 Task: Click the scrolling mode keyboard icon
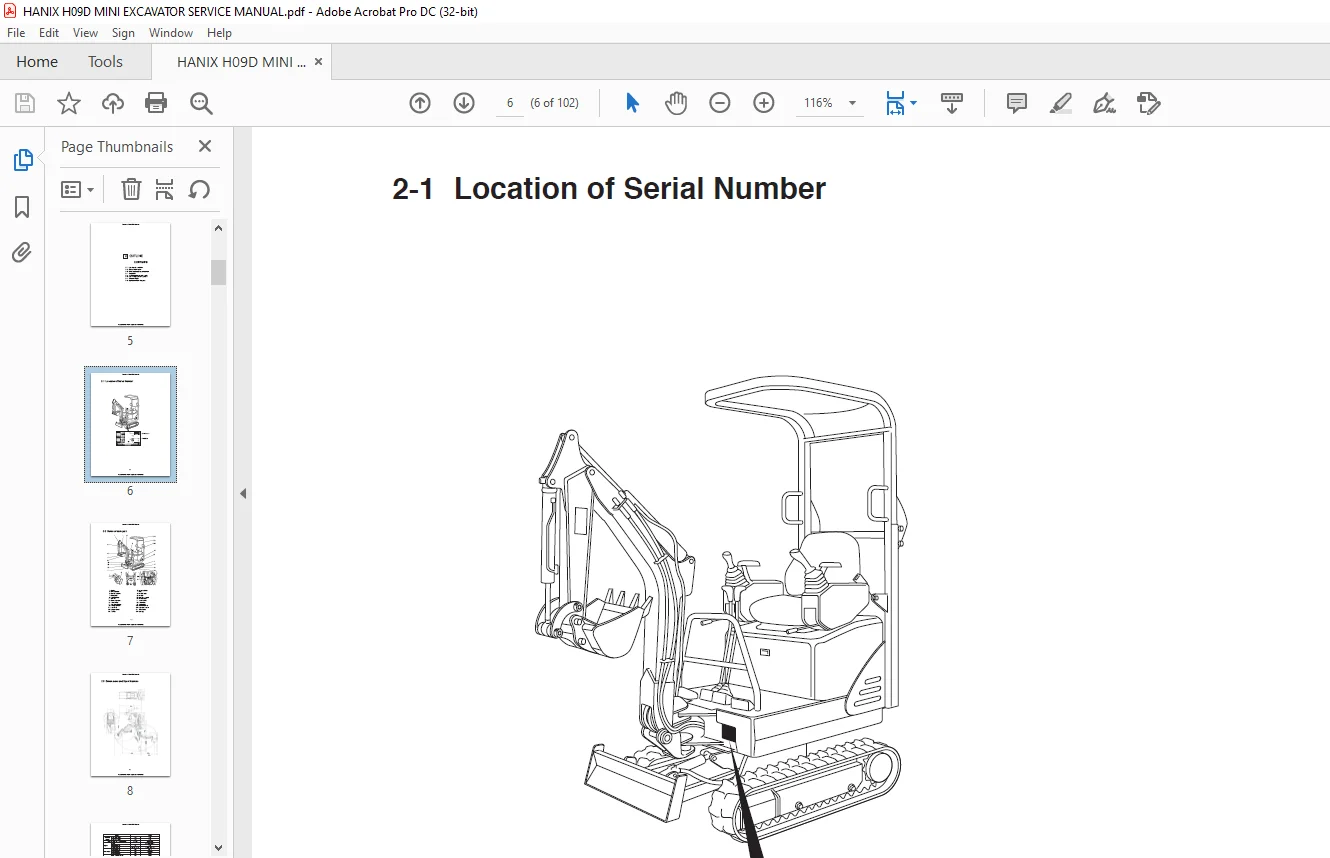click(952, 103)
